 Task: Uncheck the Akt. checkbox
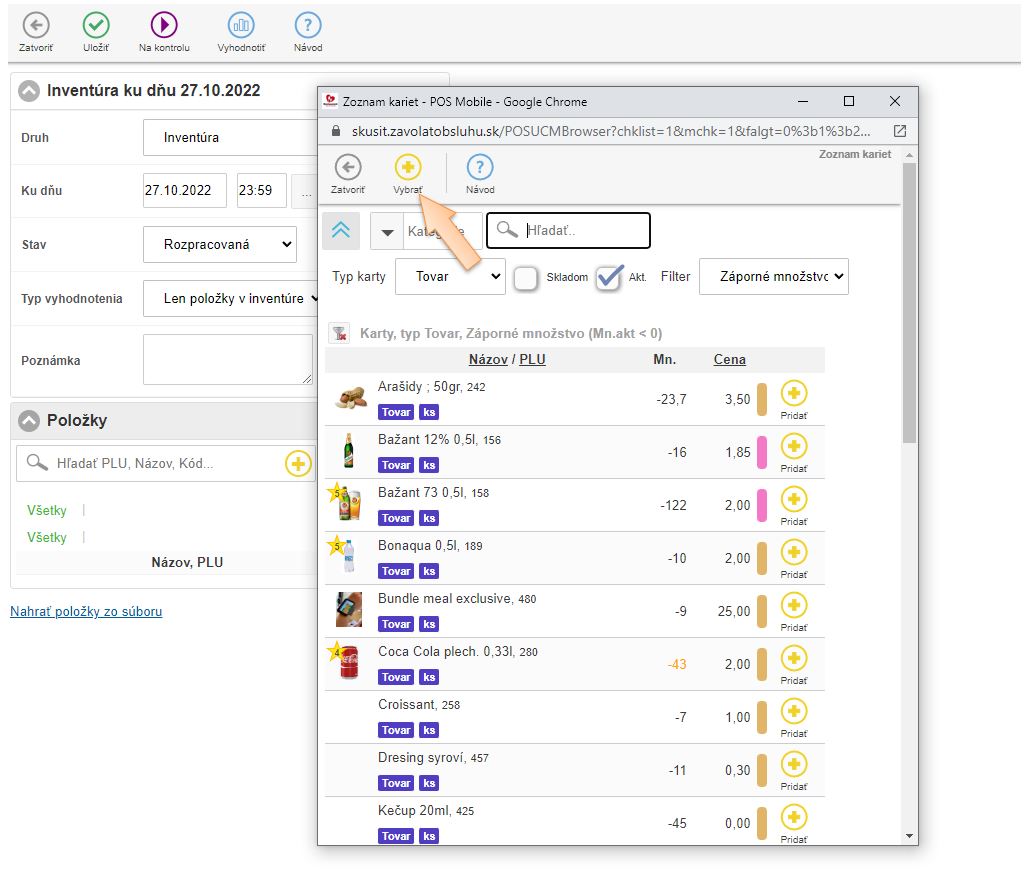[608, 278]
